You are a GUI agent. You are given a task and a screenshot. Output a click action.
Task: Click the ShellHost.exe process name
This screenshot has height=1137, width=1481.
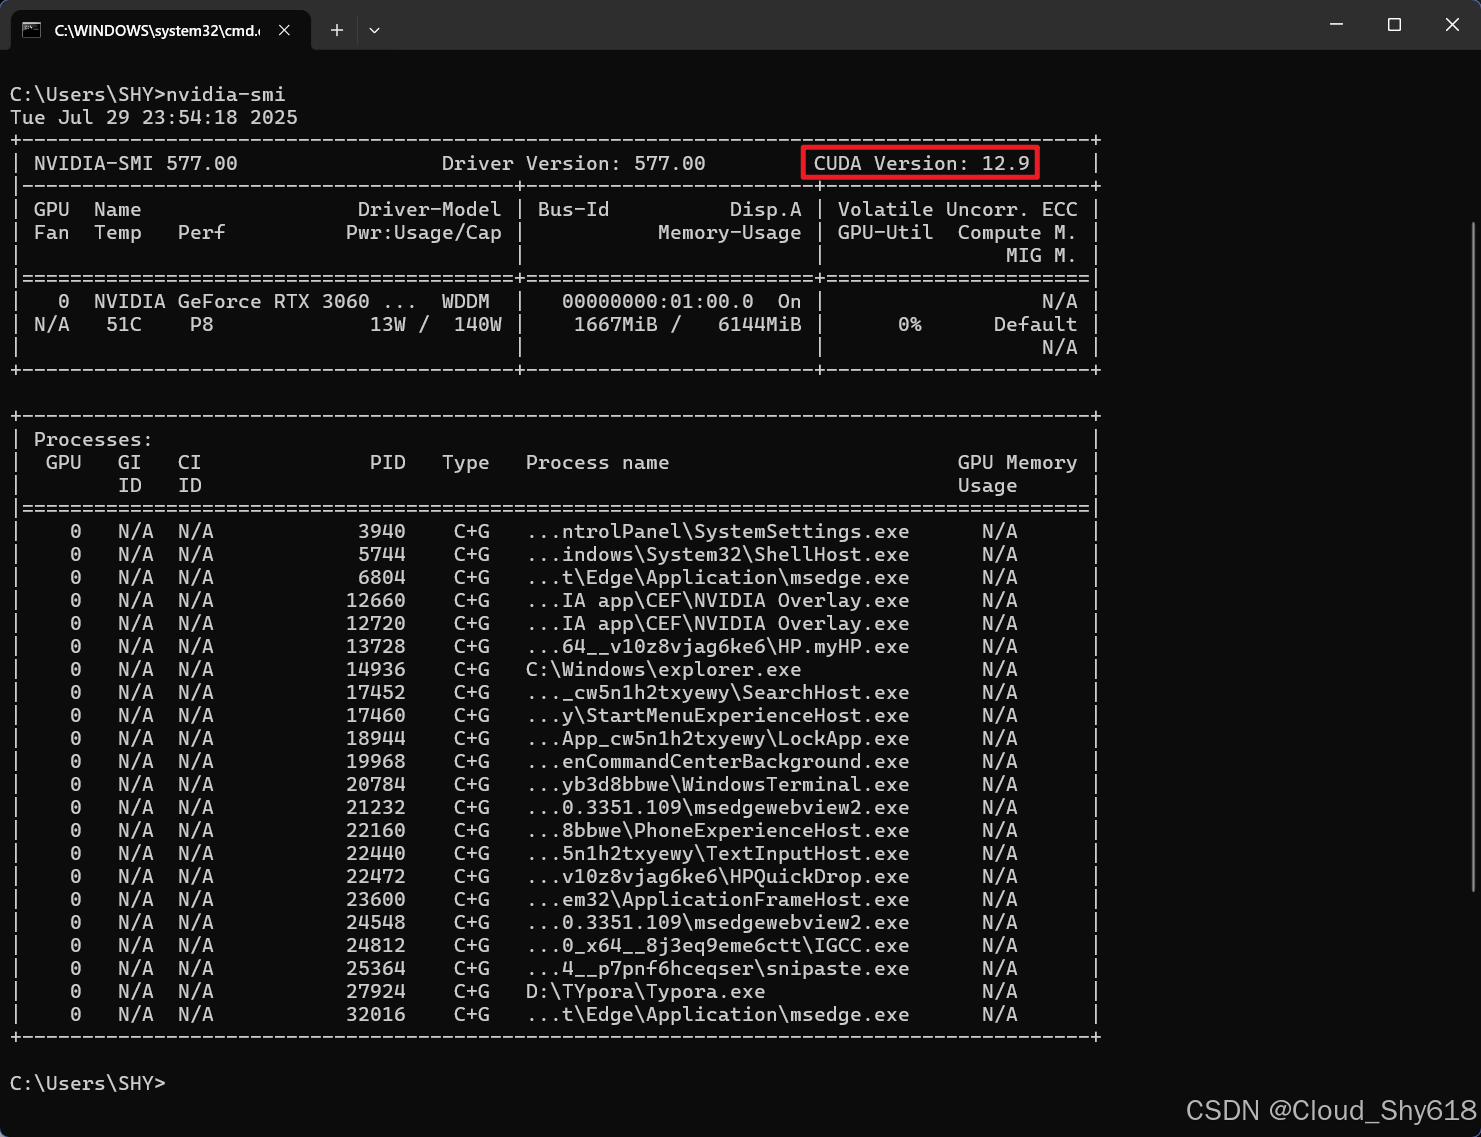coord(718,554)
